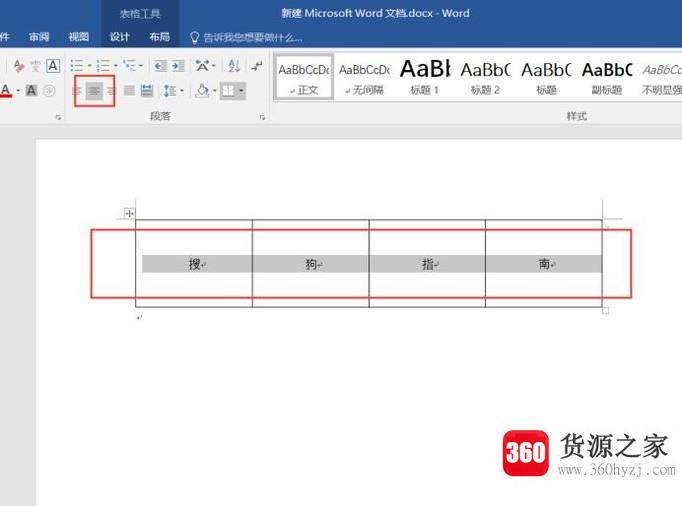Click the Clear All Formatting eraser icon

[19, 66]
